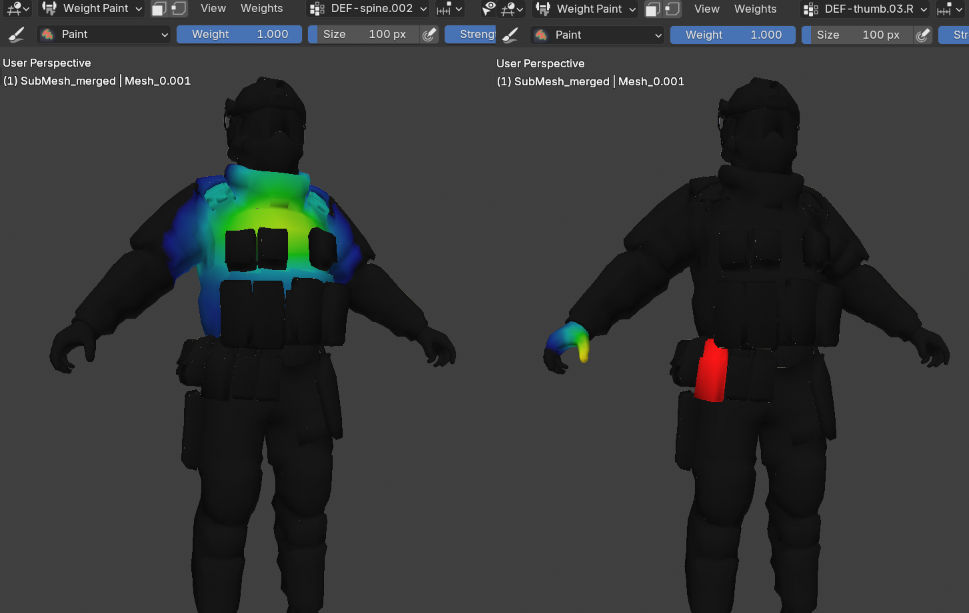Open Weights menu in right viewport

point(755,9)
